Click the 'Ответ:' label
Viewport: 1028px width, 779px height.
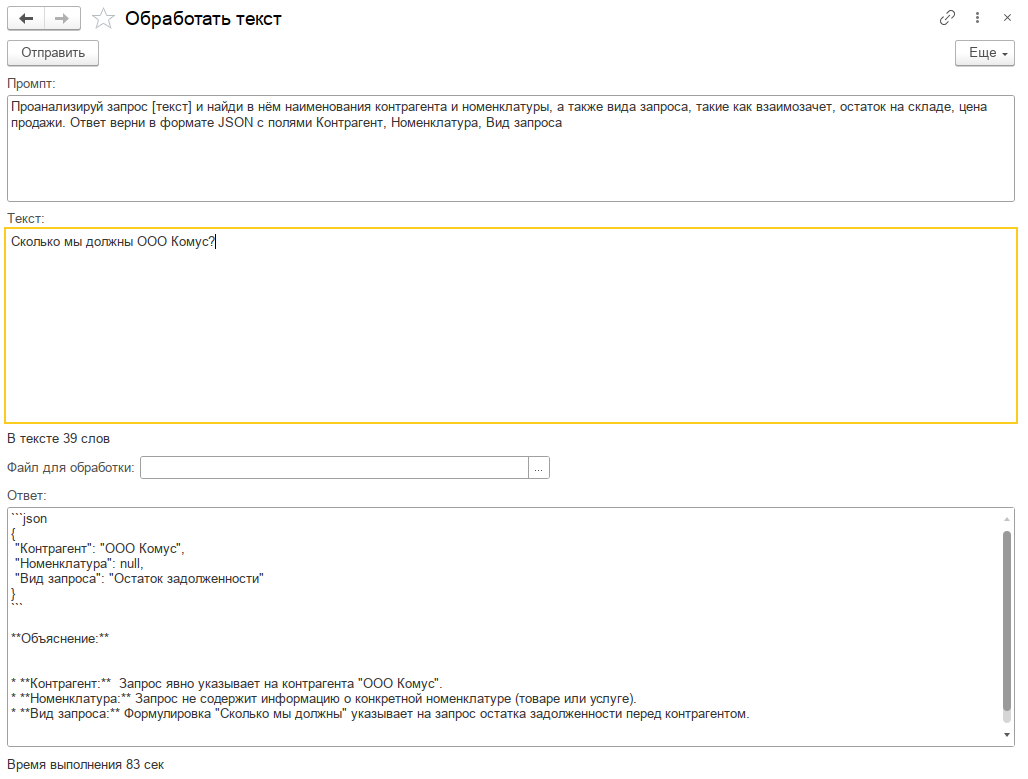click(x=27, y=495)
